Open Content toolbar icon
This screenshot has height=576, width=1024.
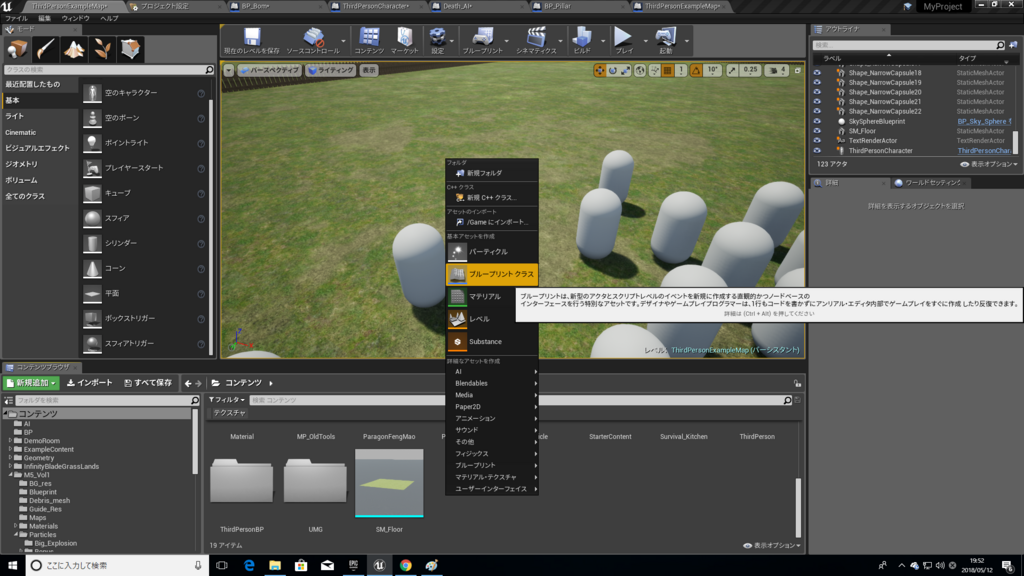tap(369, 40)
